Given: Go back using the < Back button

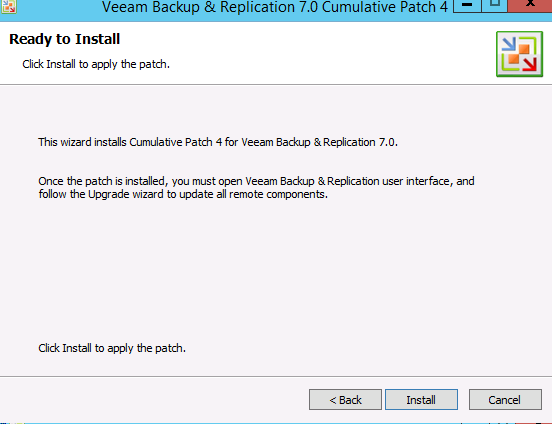Looking at the screenshot, I should pyautogui.click(x=345, y=399).
